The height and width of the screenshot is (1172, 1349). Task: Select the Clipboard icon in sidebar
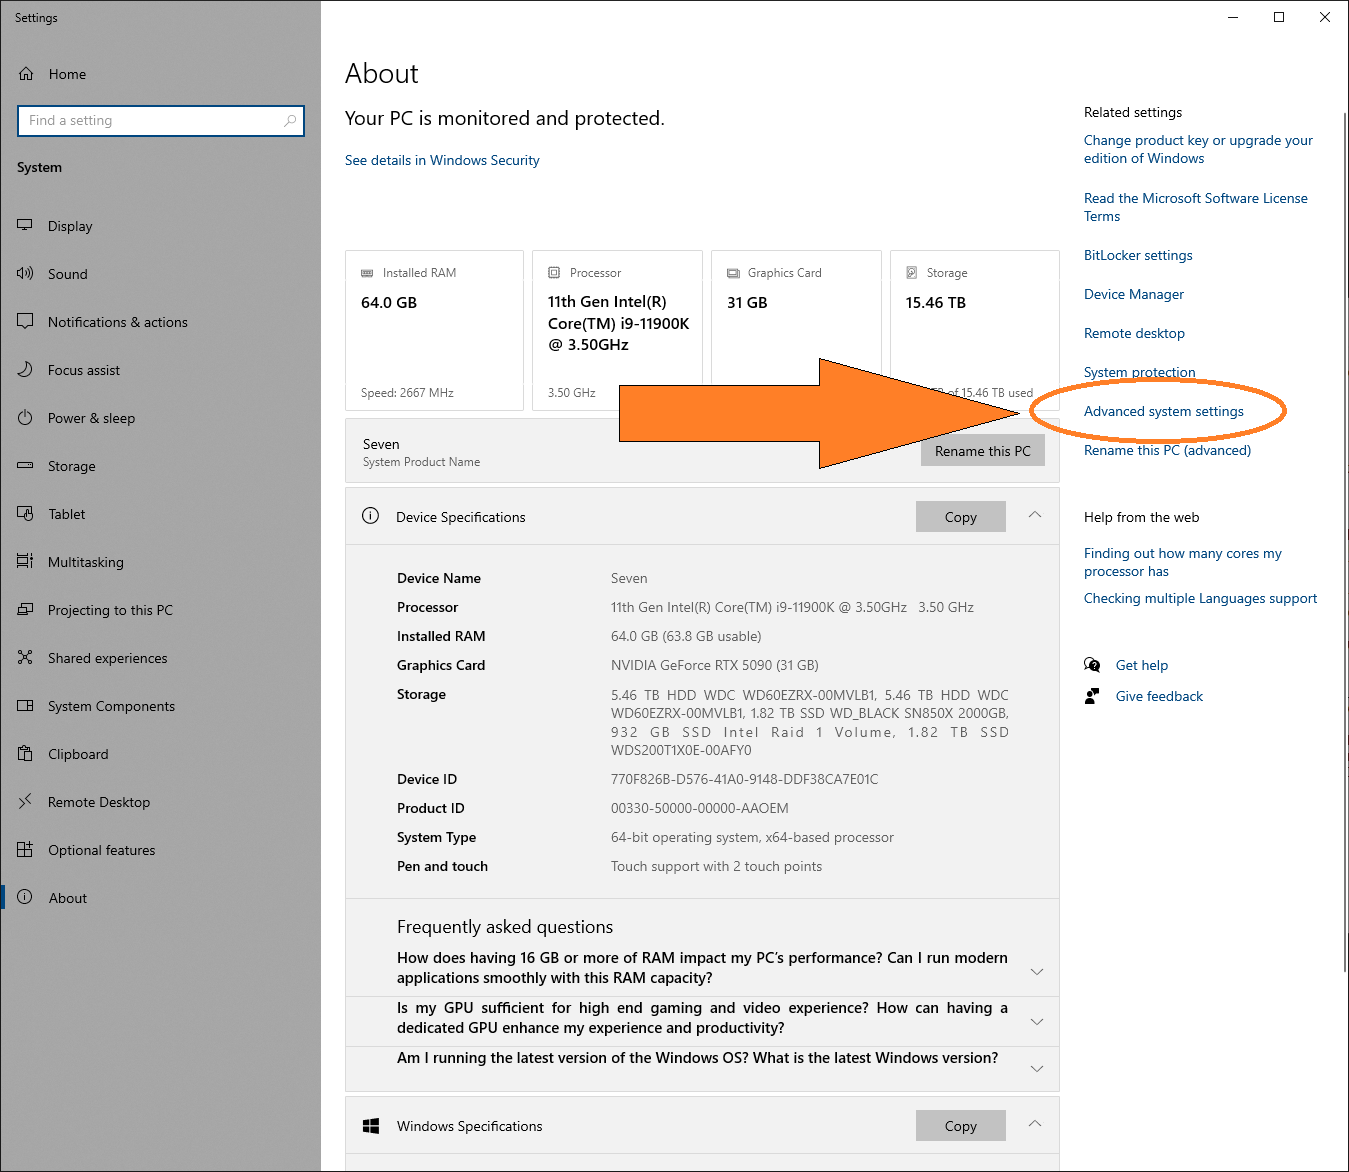[x=25, y=754]
